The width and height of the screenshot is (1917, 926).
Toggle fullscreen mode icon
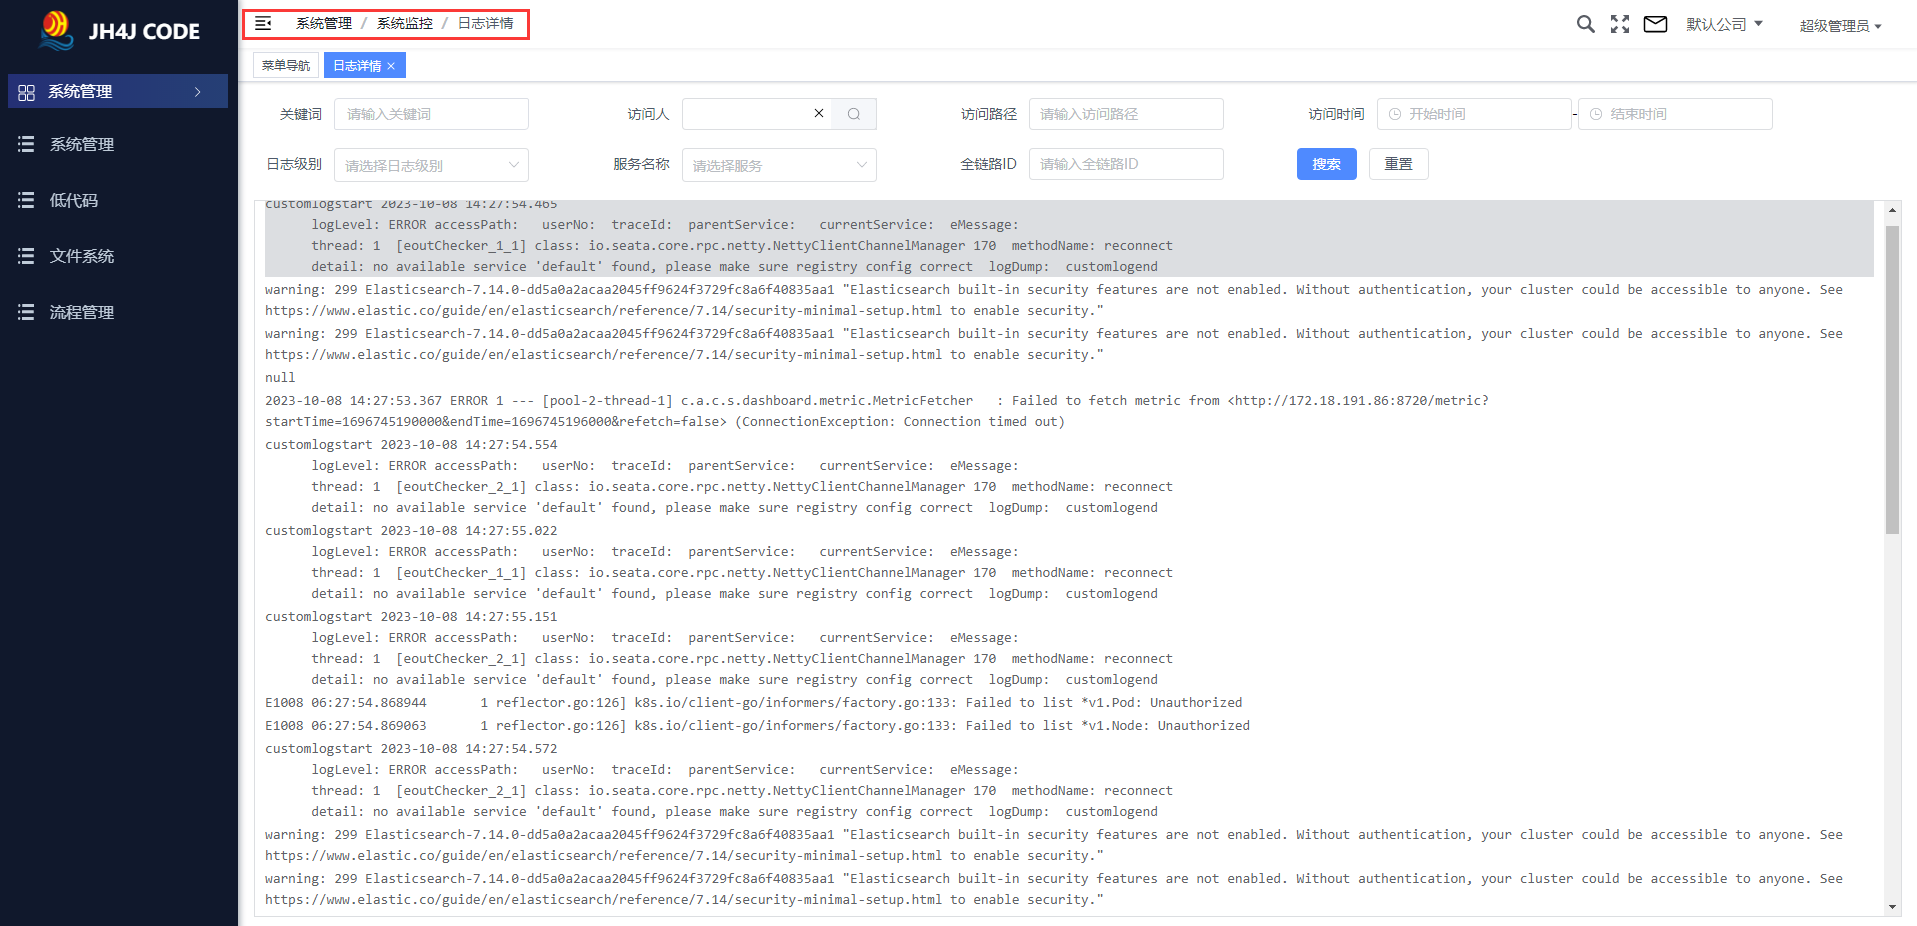(1620, 24)
